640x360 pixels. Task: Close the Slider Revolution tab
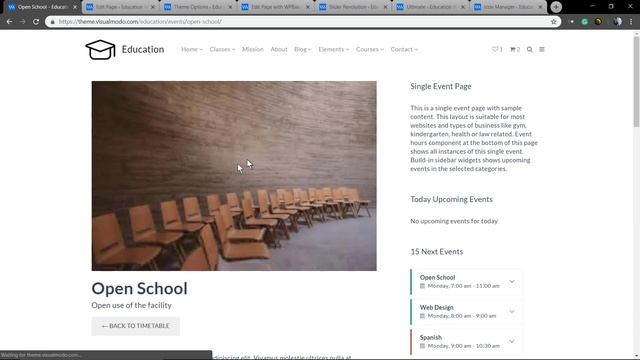point(385,7)
